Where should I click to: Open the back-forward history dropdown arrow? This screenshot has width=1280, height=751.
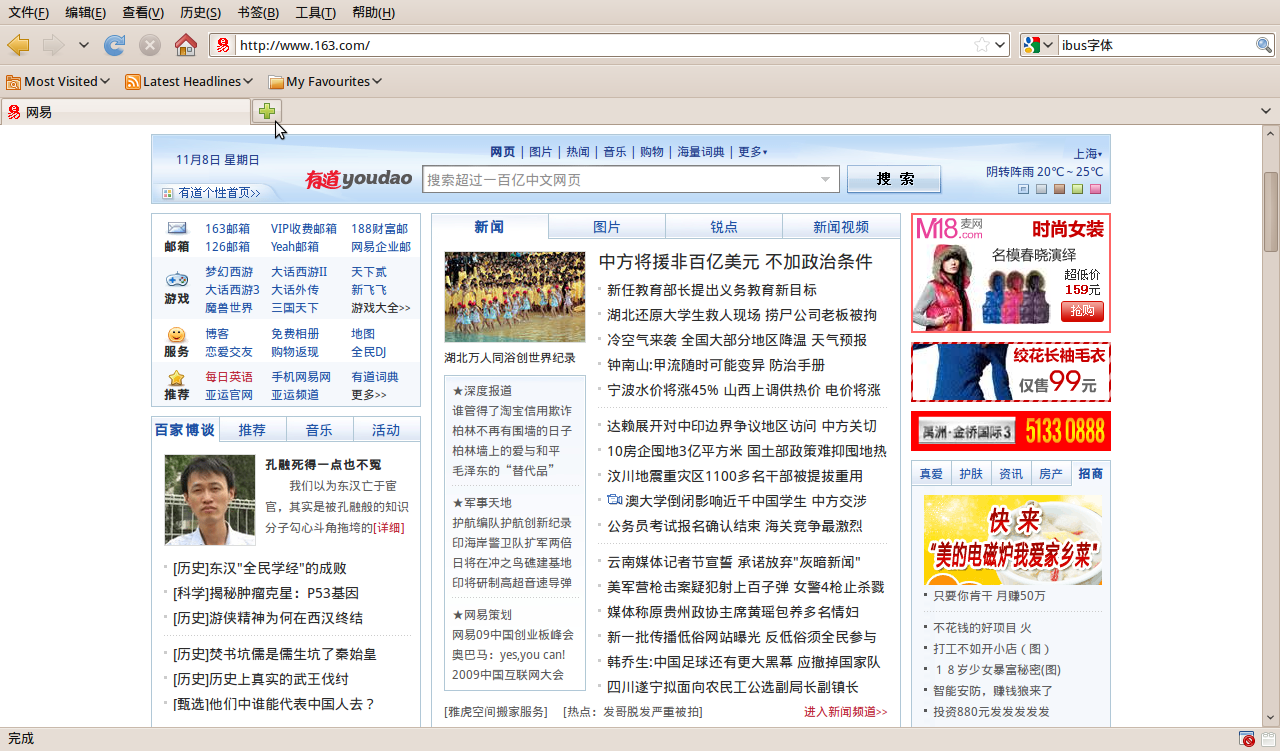tap(84, 45)
